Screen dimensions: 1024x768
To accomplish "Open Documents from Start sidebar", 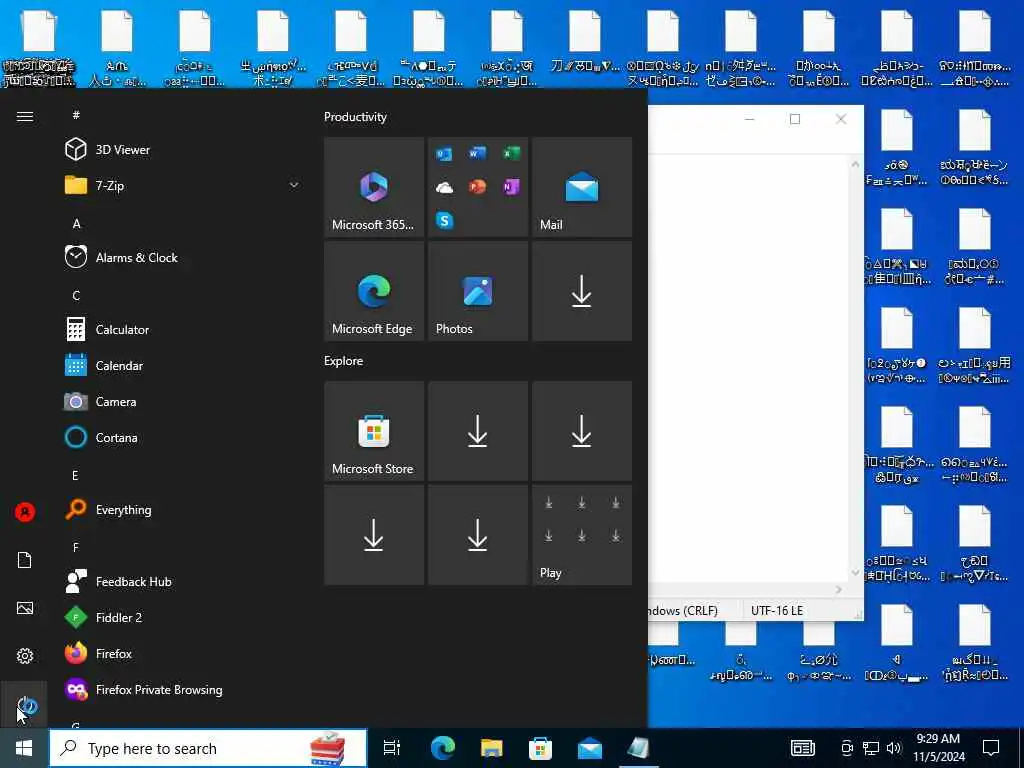I will [25, 560].
